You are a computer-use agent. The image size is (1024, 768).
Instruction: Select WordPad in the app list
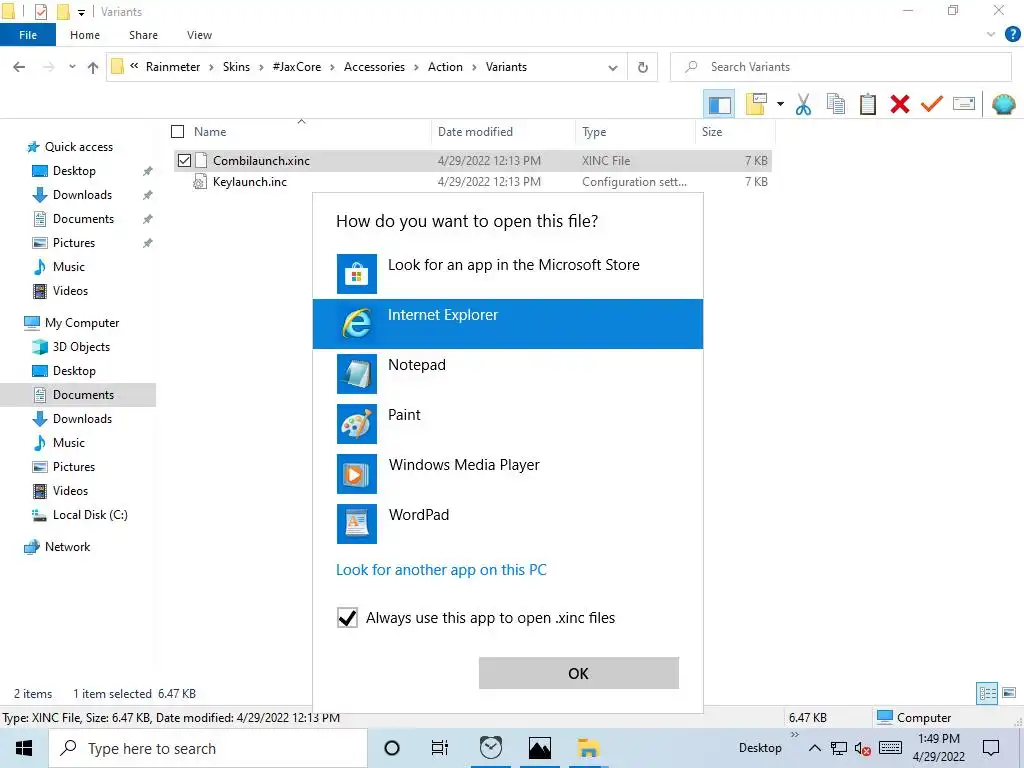507,524
